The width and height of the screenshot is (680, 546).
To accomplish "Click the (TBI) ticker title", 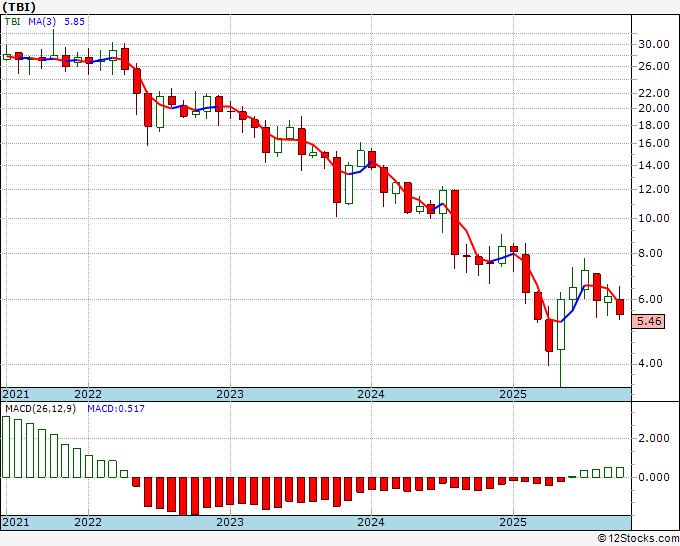I will 18,7.
